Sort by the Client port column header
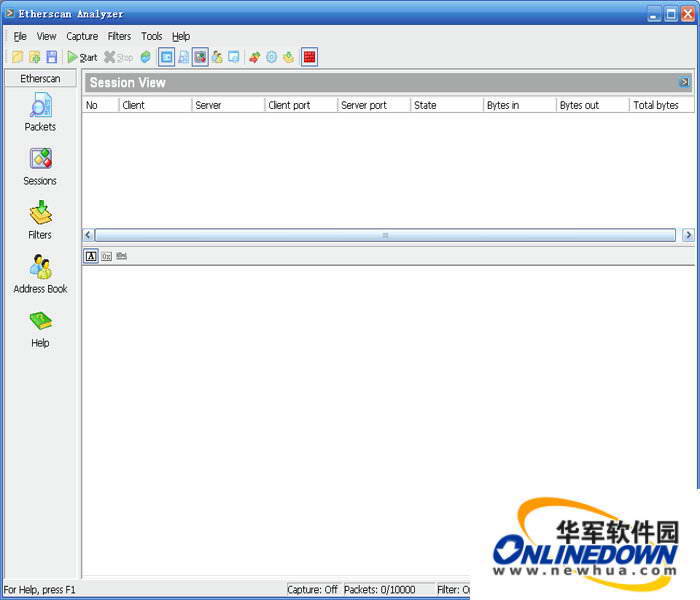The height and width of the screenshot is (600, 700). (301, 105)
